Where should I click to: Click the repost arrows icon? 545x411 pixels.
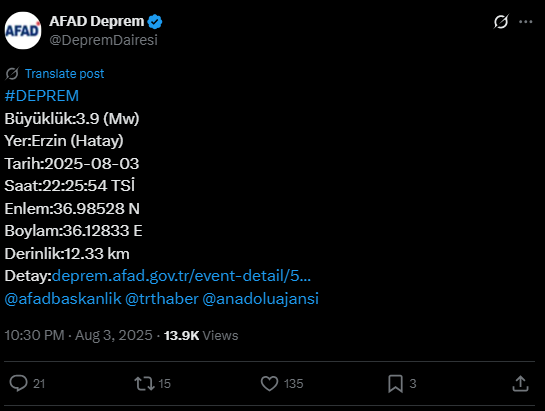click(x=145, y=384)
